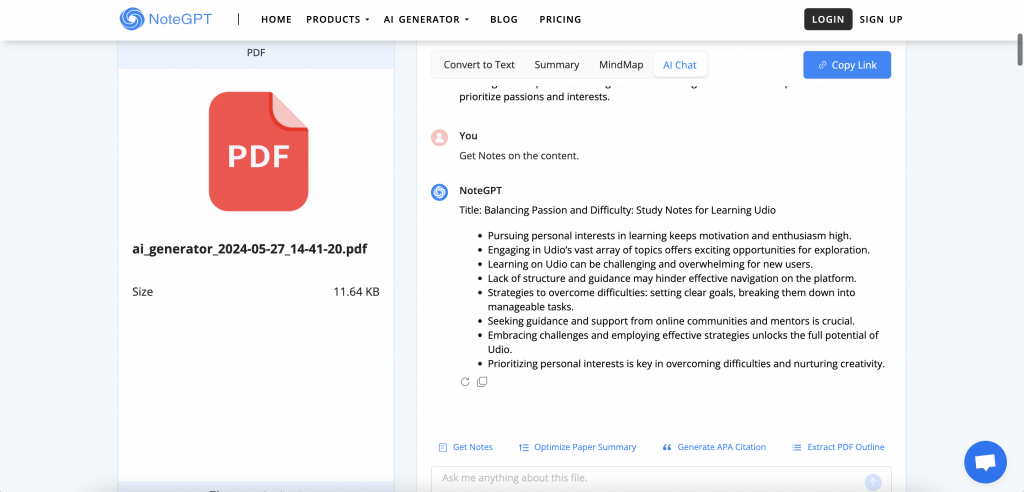Click bullet 'Seeking guidance and support from online communities'
This screenshot has width=1024, height=492.
point(671,321)
